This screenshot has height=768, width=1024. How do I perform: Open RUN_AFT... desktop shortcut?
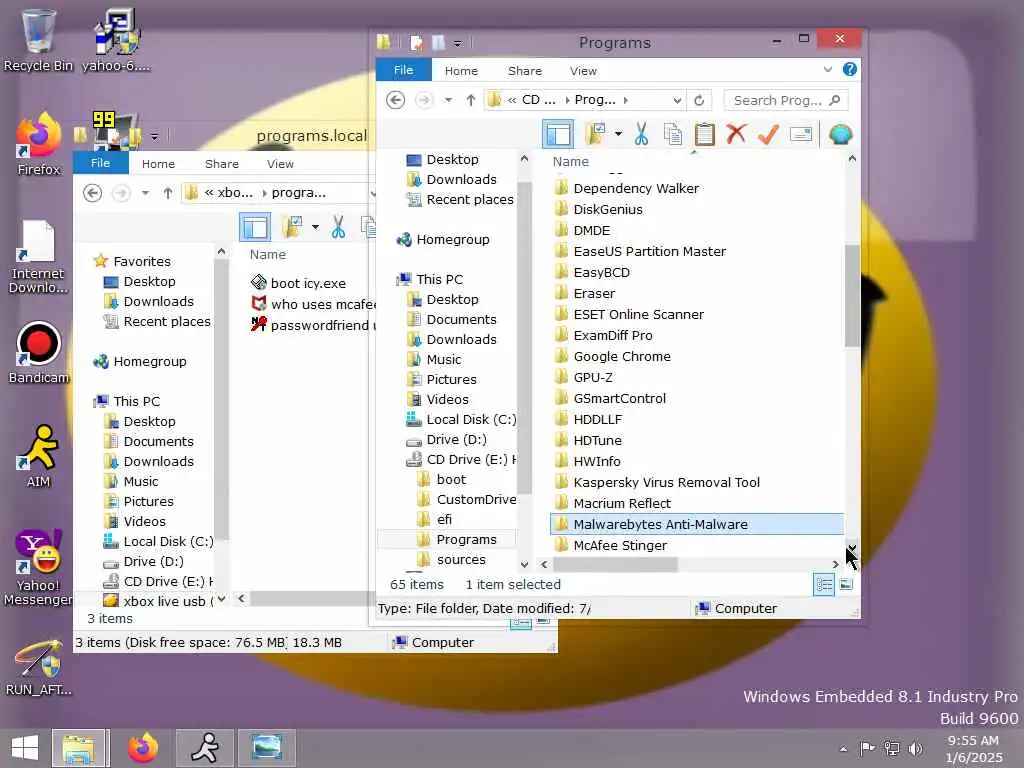click(39, 667)
